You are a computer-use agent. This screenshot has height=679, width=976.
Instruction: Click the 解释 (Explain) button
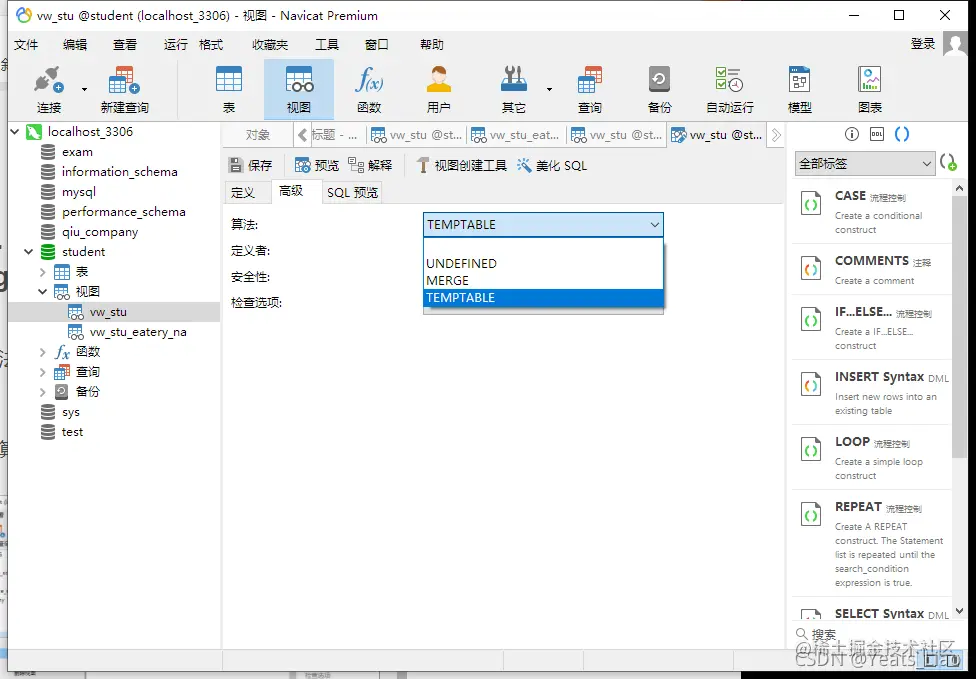pyautogui.click(x=370, y=165)
